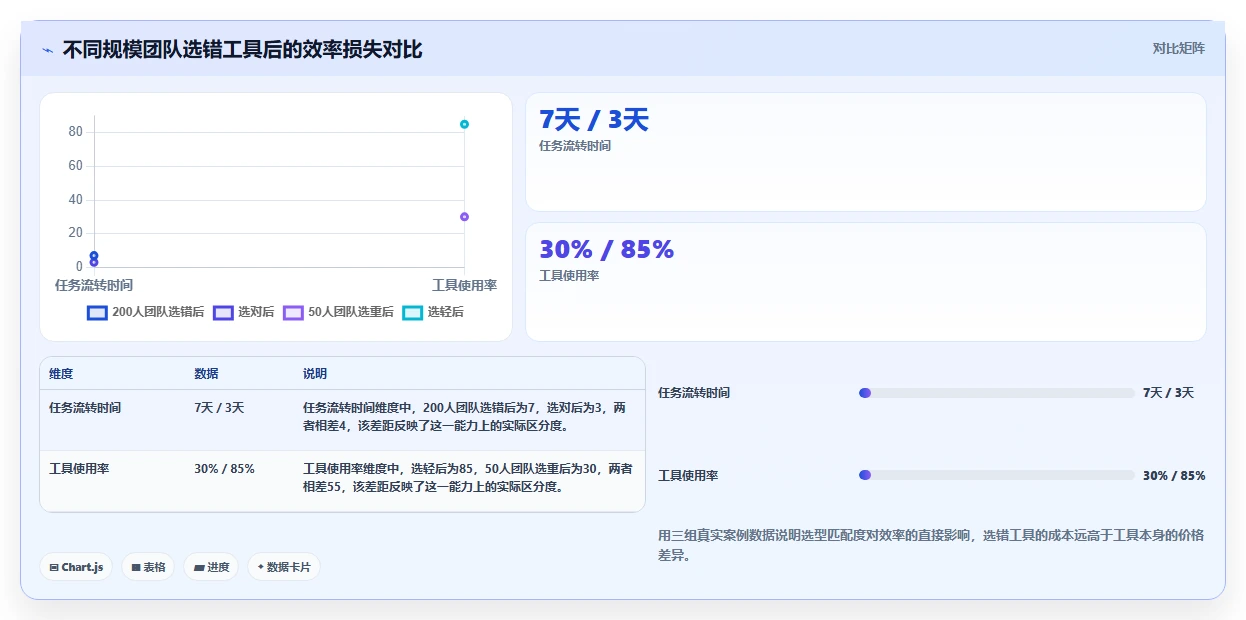Click the 30% / 85% table cell

224,469
